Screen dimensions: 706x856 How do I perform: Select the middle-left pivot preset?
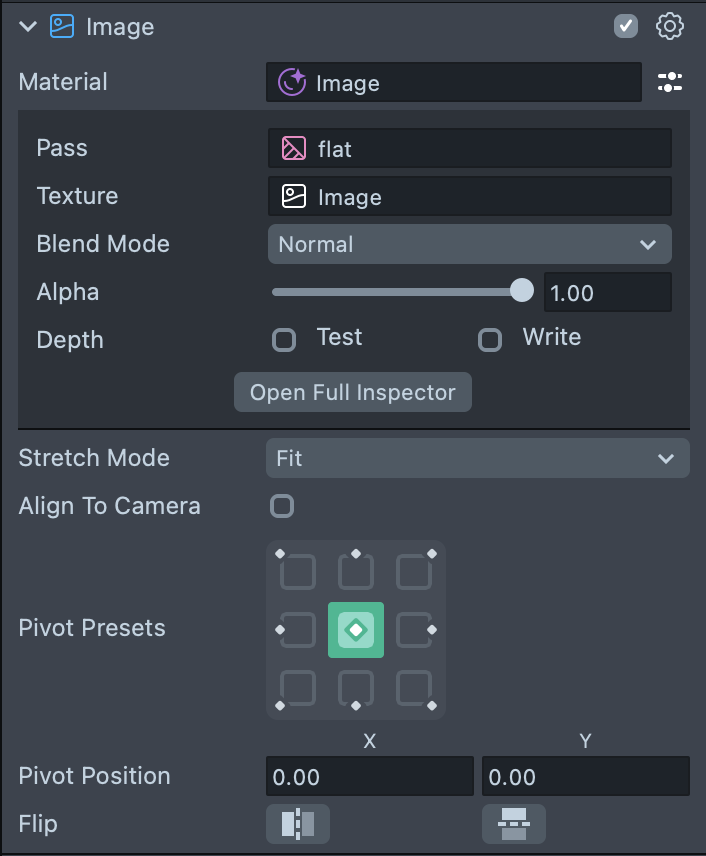click(x=298, y=630)
